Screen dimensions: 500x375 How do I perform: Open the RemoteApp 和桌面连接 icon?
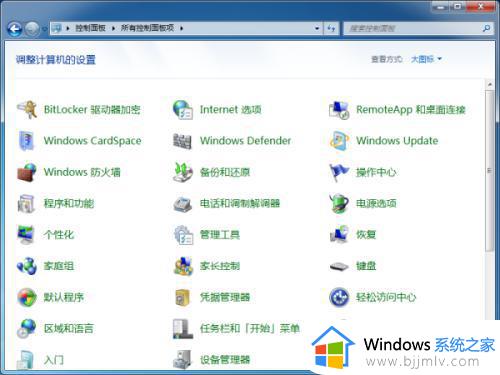click(x=339, y=109)
